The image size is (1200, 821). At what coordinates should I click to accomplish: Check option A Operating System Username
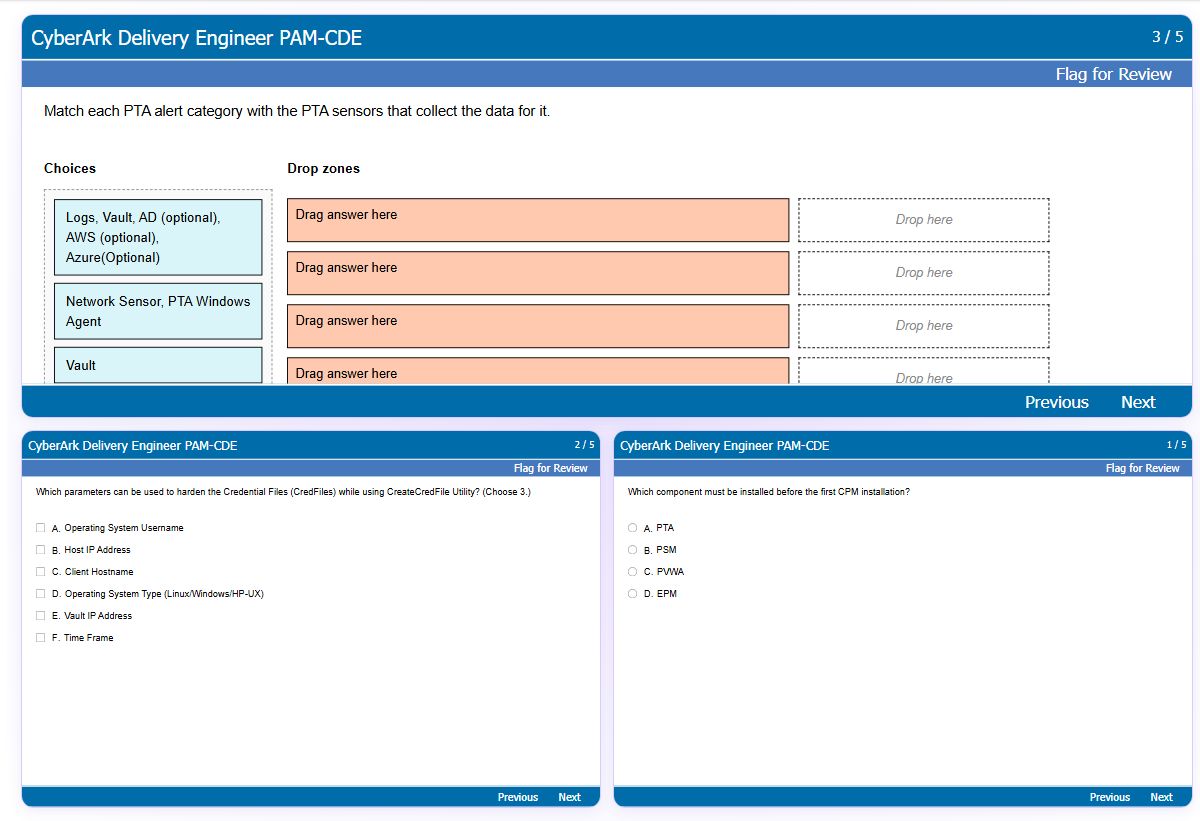40,528
